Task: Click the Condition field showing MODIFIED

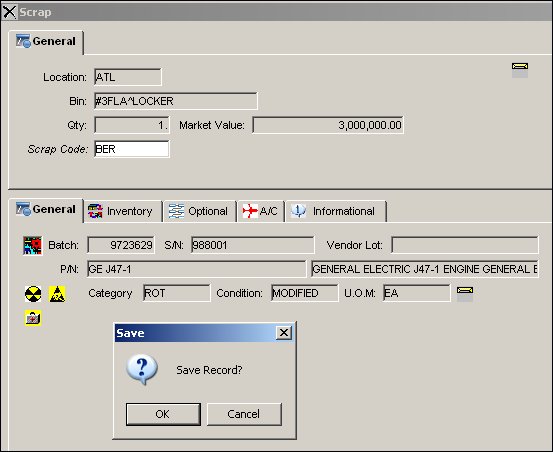Action: (305, 293)
